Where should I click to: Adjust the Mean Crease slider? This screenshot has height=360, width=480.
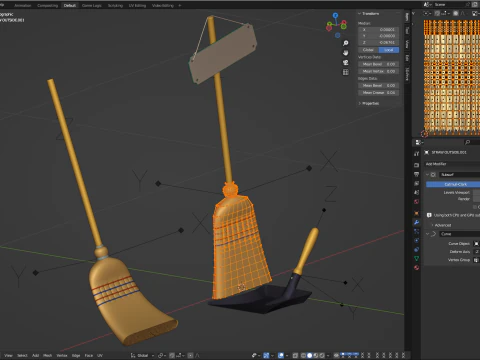click(x=379, y=93)
